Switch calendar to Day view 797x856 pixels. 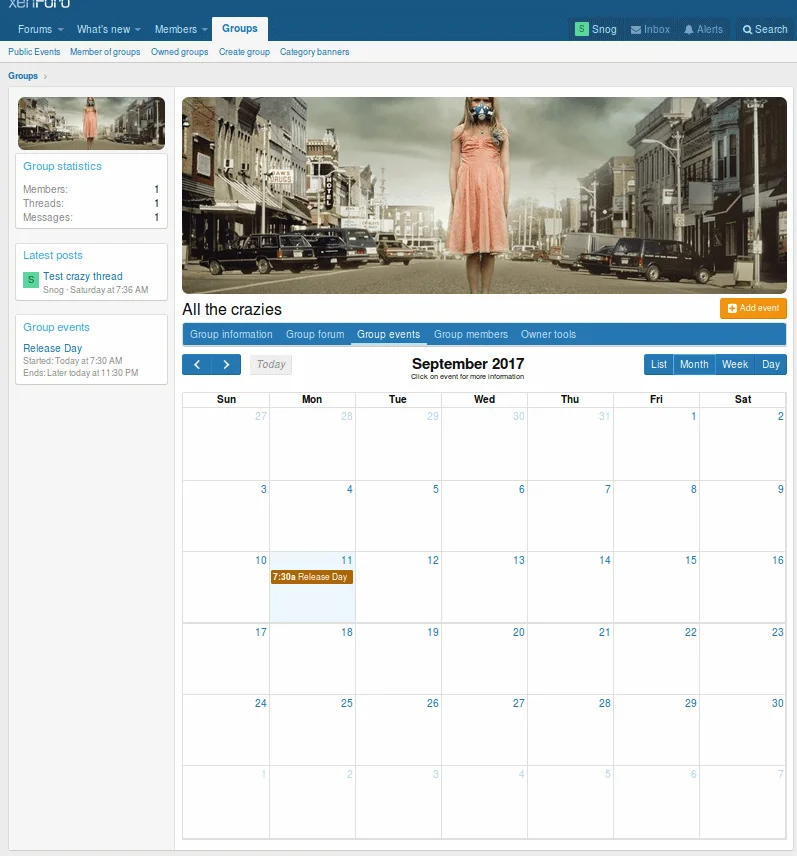tap(771, 365)
